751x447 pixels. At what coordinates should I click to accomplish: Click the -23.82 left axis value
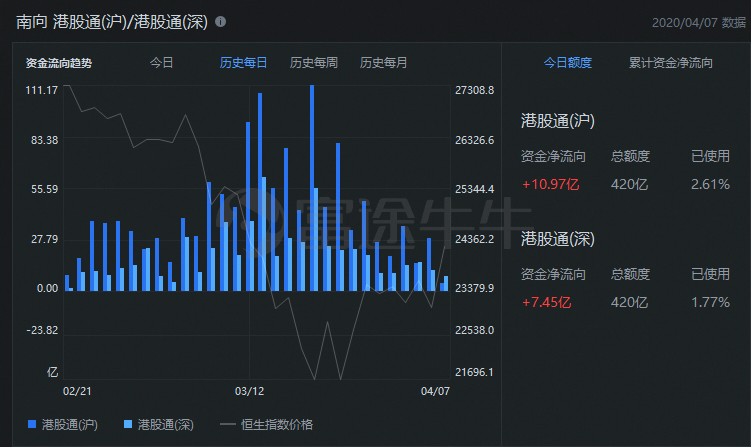(x=42, y=330)
